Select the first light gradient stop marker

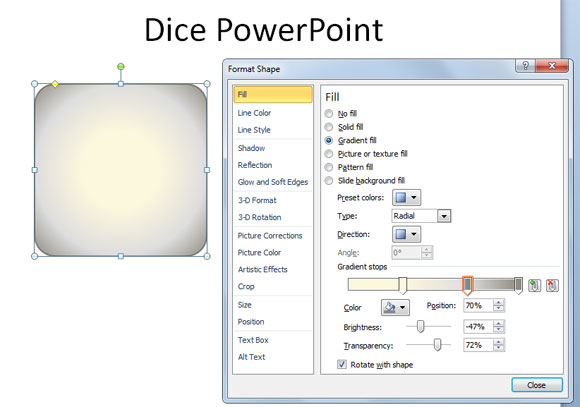(x=402, y=285)
